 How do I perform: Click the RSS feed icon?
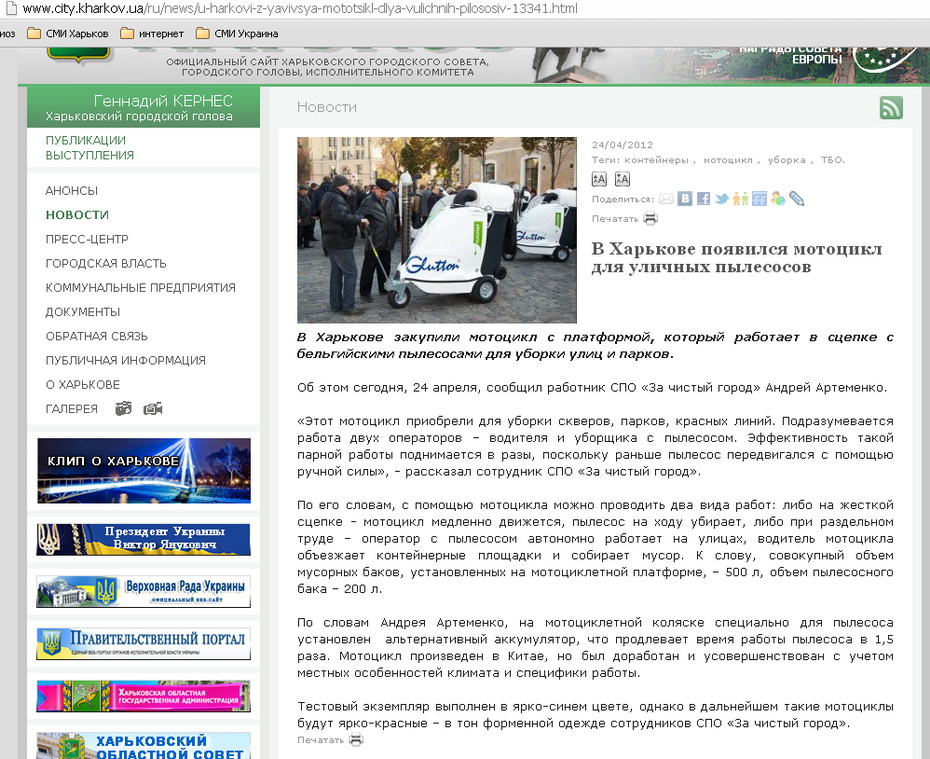pyautogui.click(x=891, y=108)
